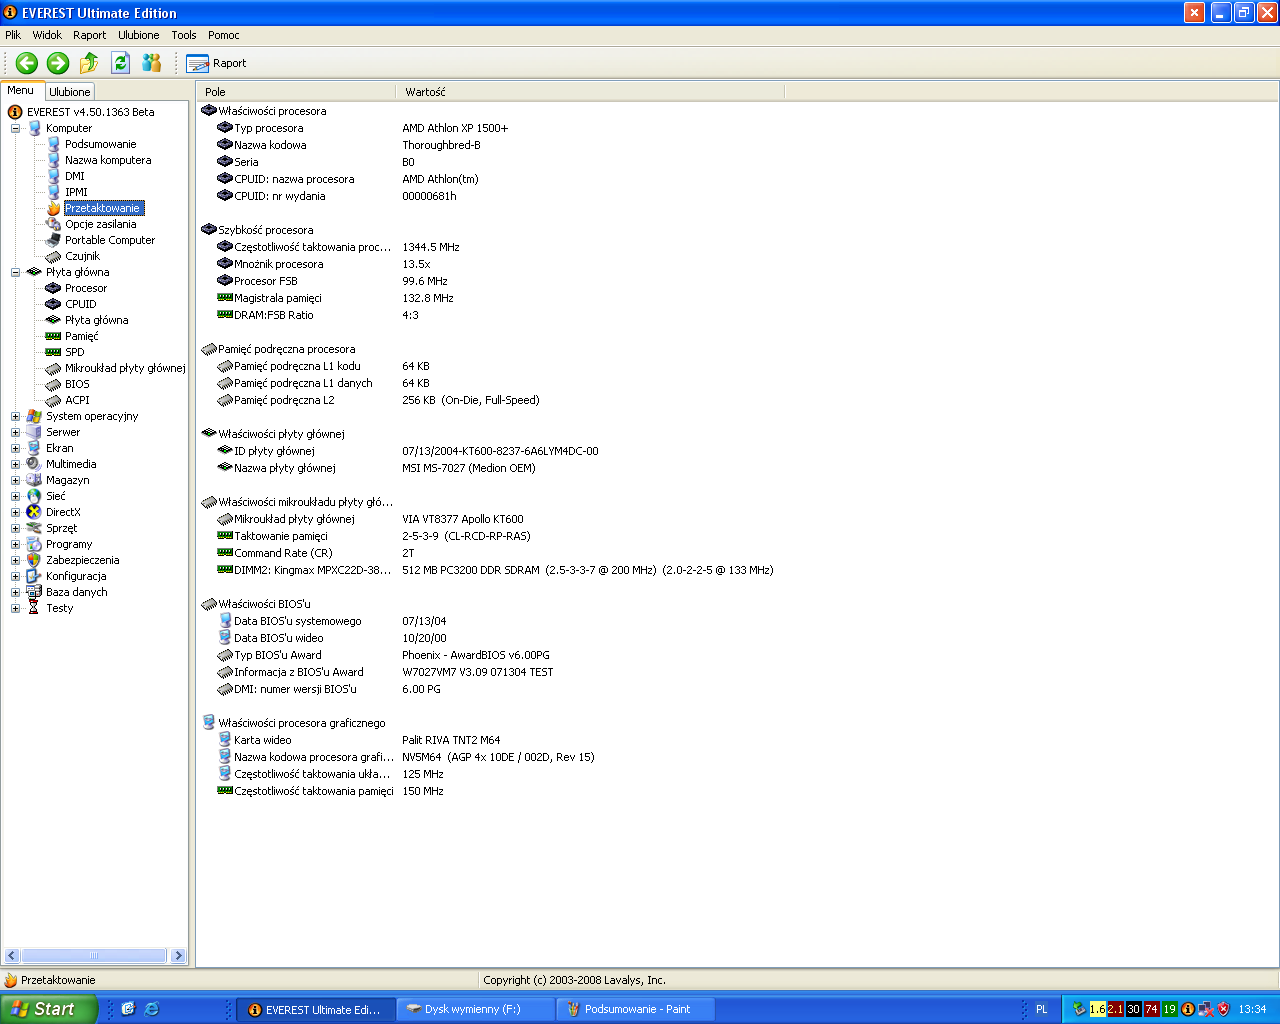This screenshot has height=1024, width=1280.
Task: Select the IPMI tree item
Action: (x=76, y=192)
